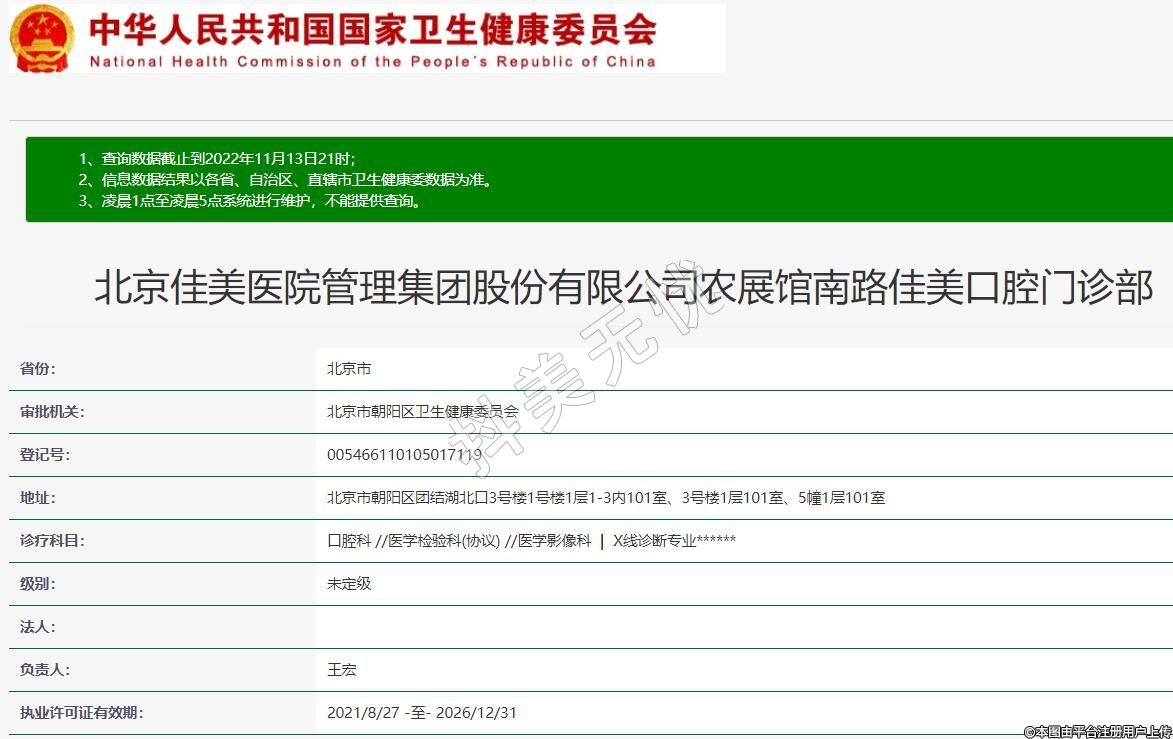Image resolution: width=1173 pixels, height=739 pixels.
Task: Select the clinic address text value
Action: [x=605, y=498]
